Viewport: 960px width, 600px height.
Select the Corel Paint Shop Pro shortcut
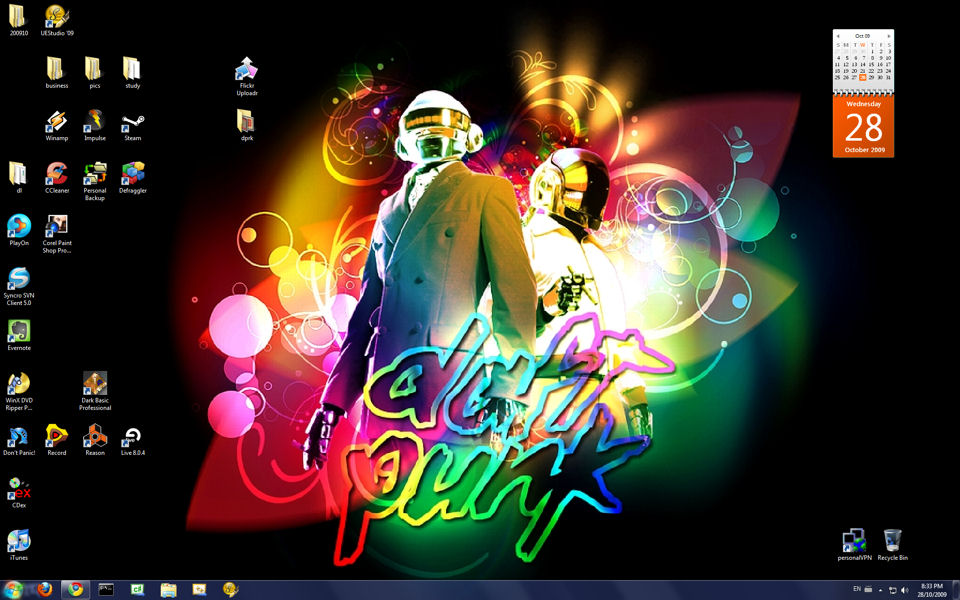(56, 234)
